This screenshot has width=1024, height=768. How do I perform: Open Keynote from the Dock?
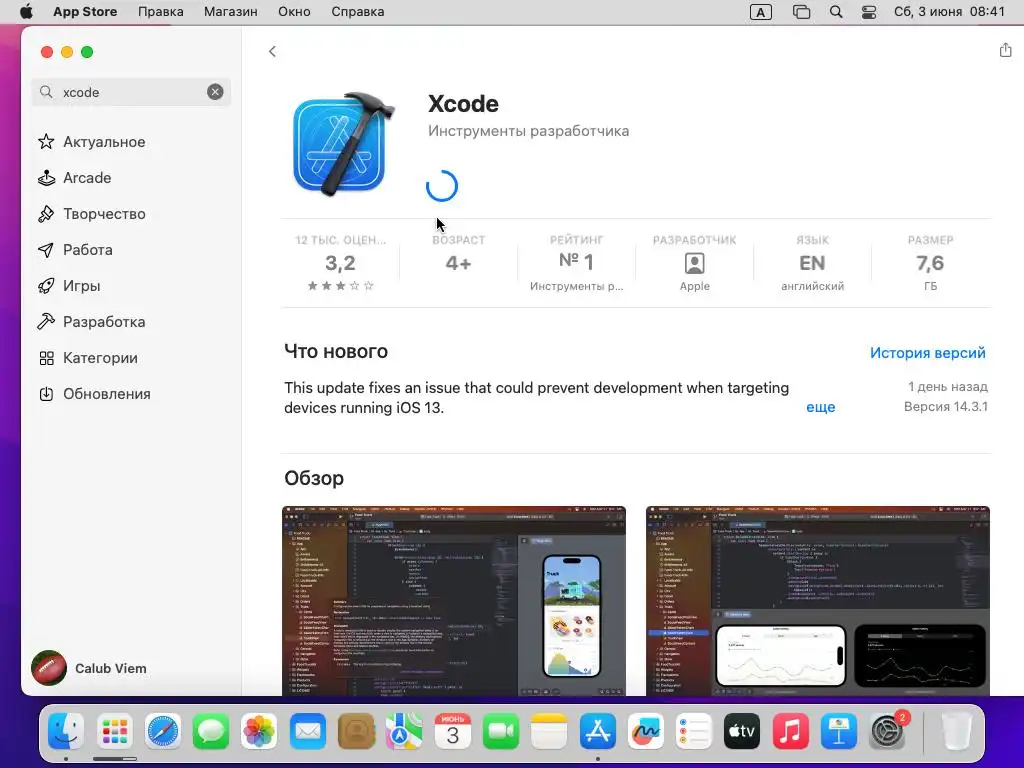click(839, 731)
